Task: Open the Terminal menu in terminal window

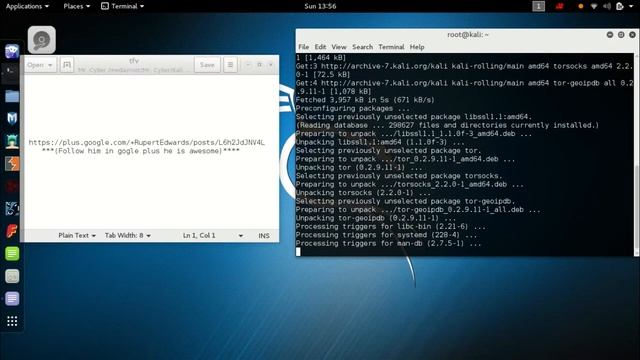Action: coord(391,47)
